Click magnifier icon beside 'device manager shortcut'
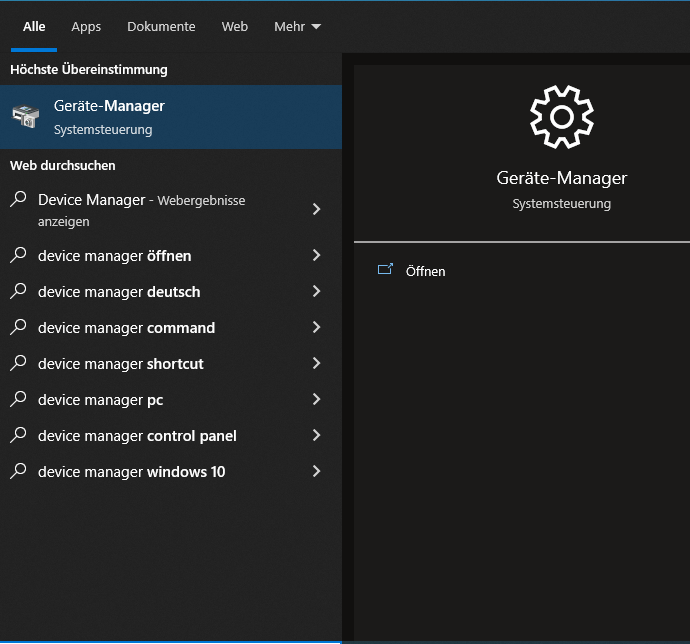 pyautogui.click(x=18, y=363)
